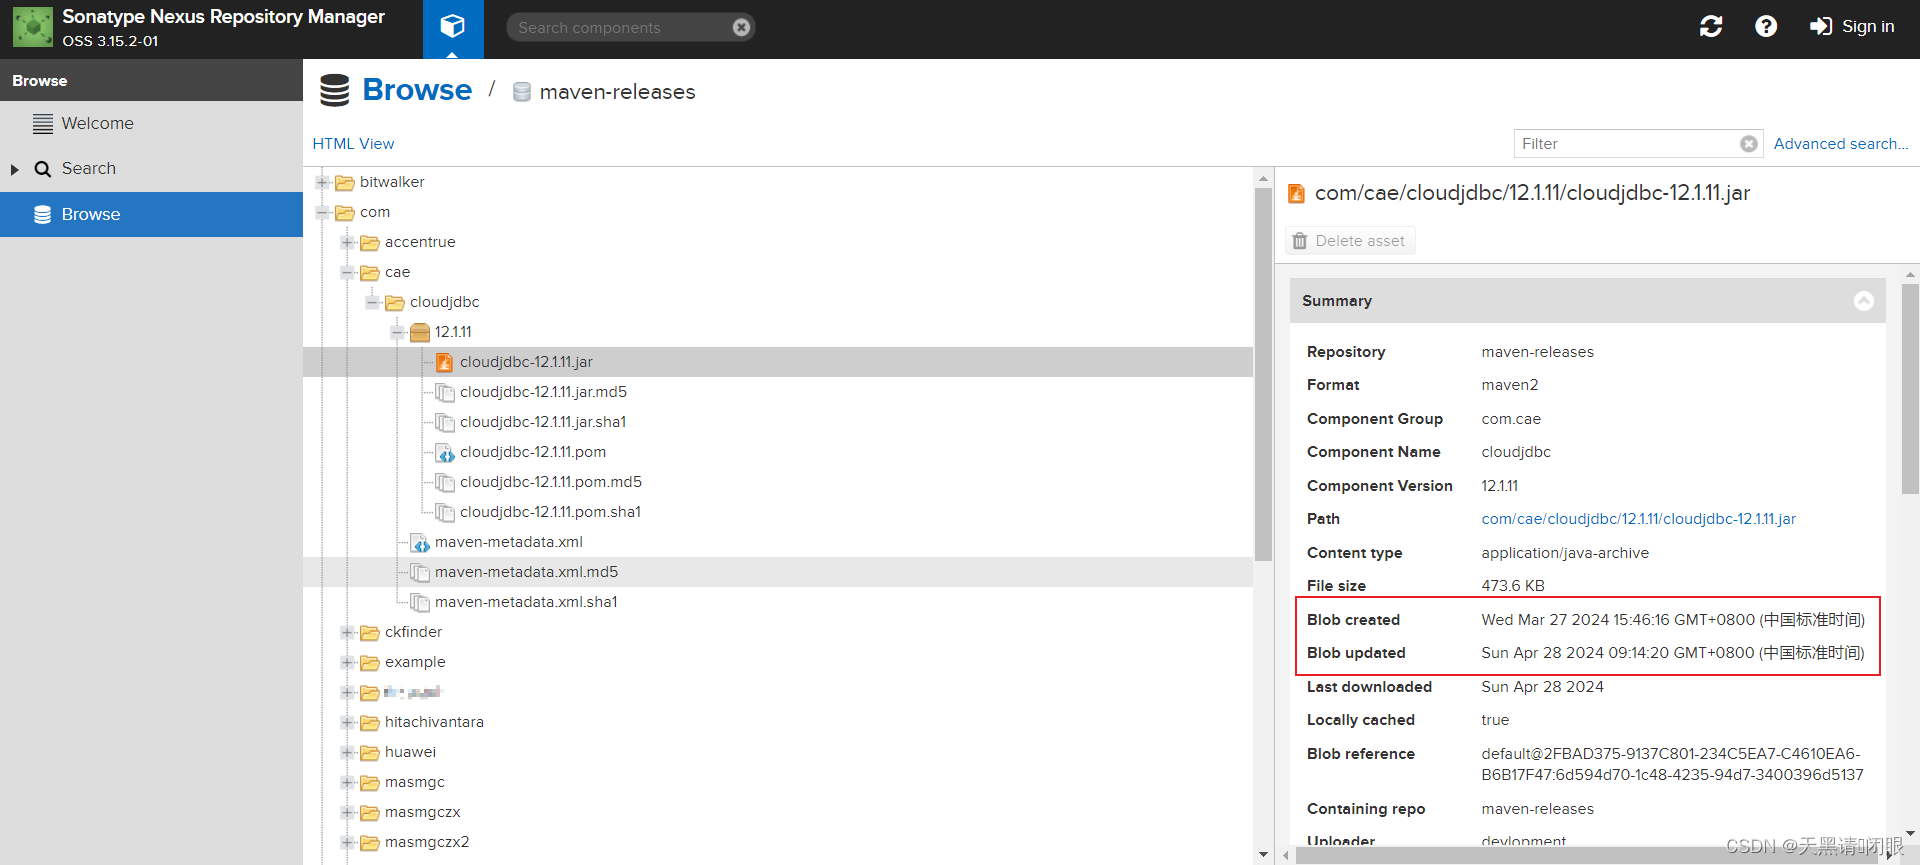
Task: Refresh the page with the refresh icon
Action: [x=1711, y=27]
